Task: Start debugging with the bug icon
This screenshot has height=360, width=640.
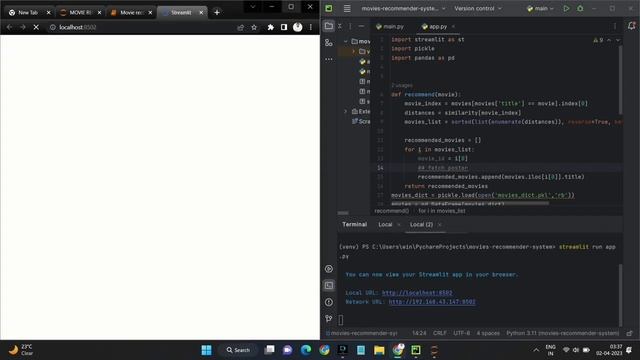Action: (x=580, y=8)
